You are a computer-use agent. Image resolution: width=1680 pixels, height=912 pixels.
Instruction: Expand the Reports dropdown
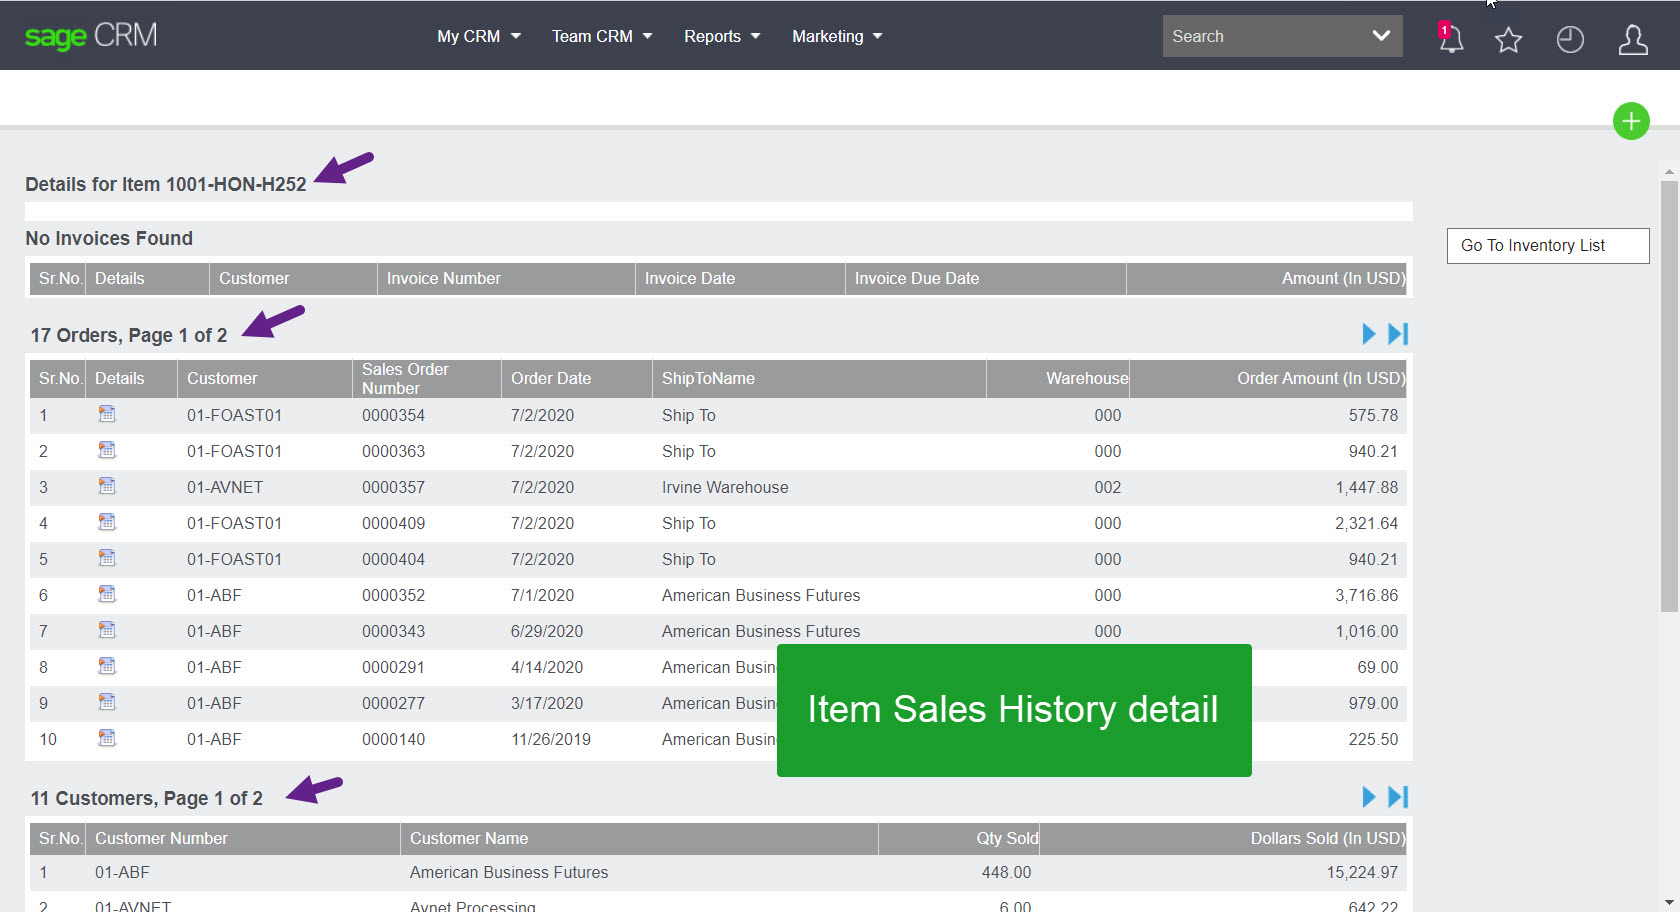pos(720,36)
